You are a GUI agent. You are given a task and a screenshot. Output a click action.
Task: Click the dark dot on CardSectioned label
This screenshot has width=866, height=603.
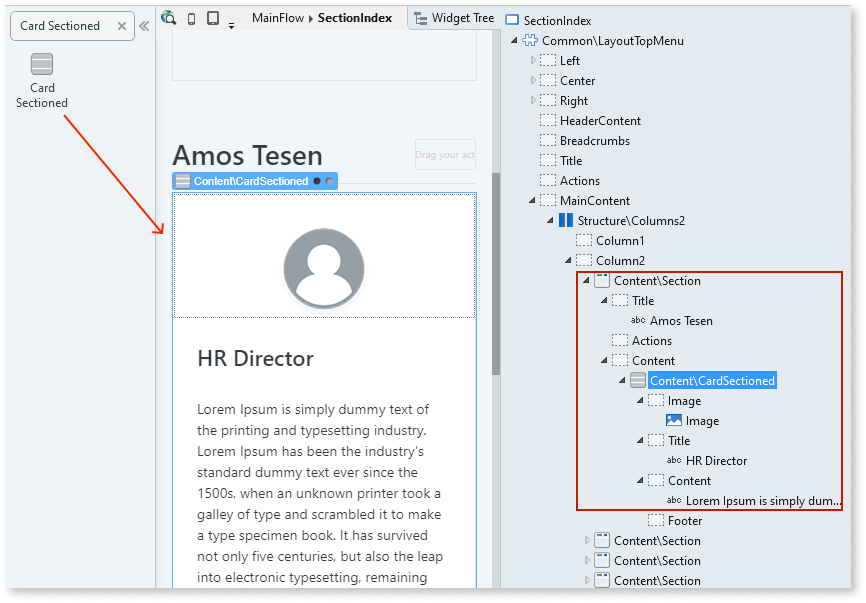(317, 181)
